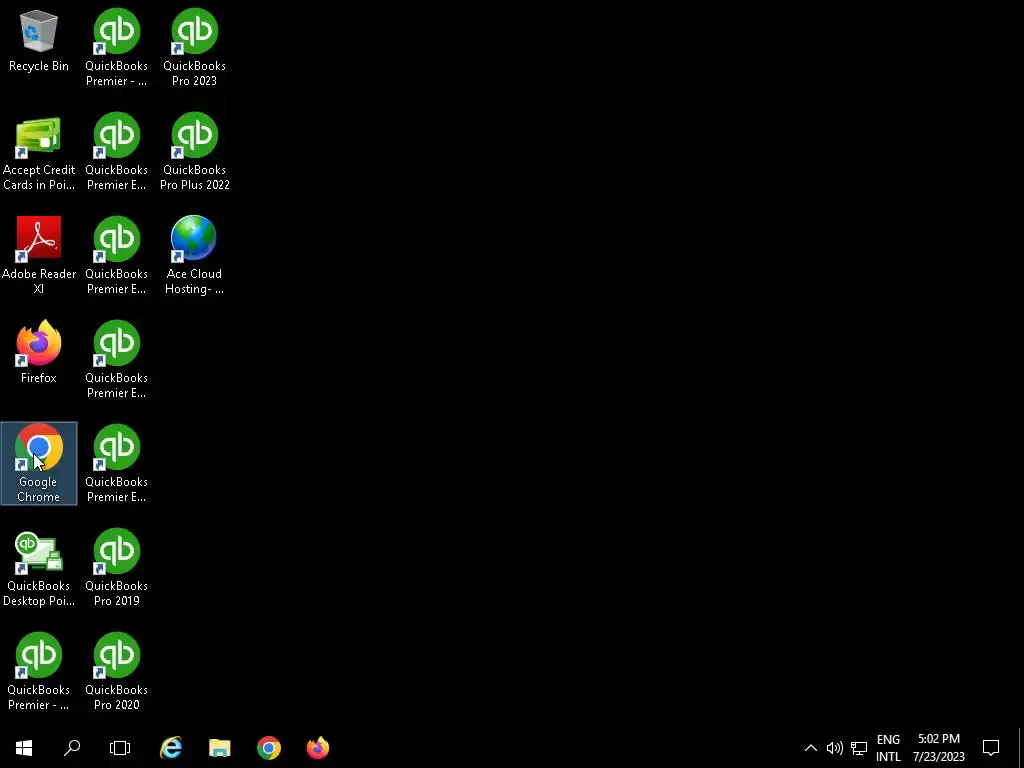Select QuickBooks Premier shortcut beside Adobe Reader XI
The width and height of the screenshot is (1024, 768).
click(116, 255)
